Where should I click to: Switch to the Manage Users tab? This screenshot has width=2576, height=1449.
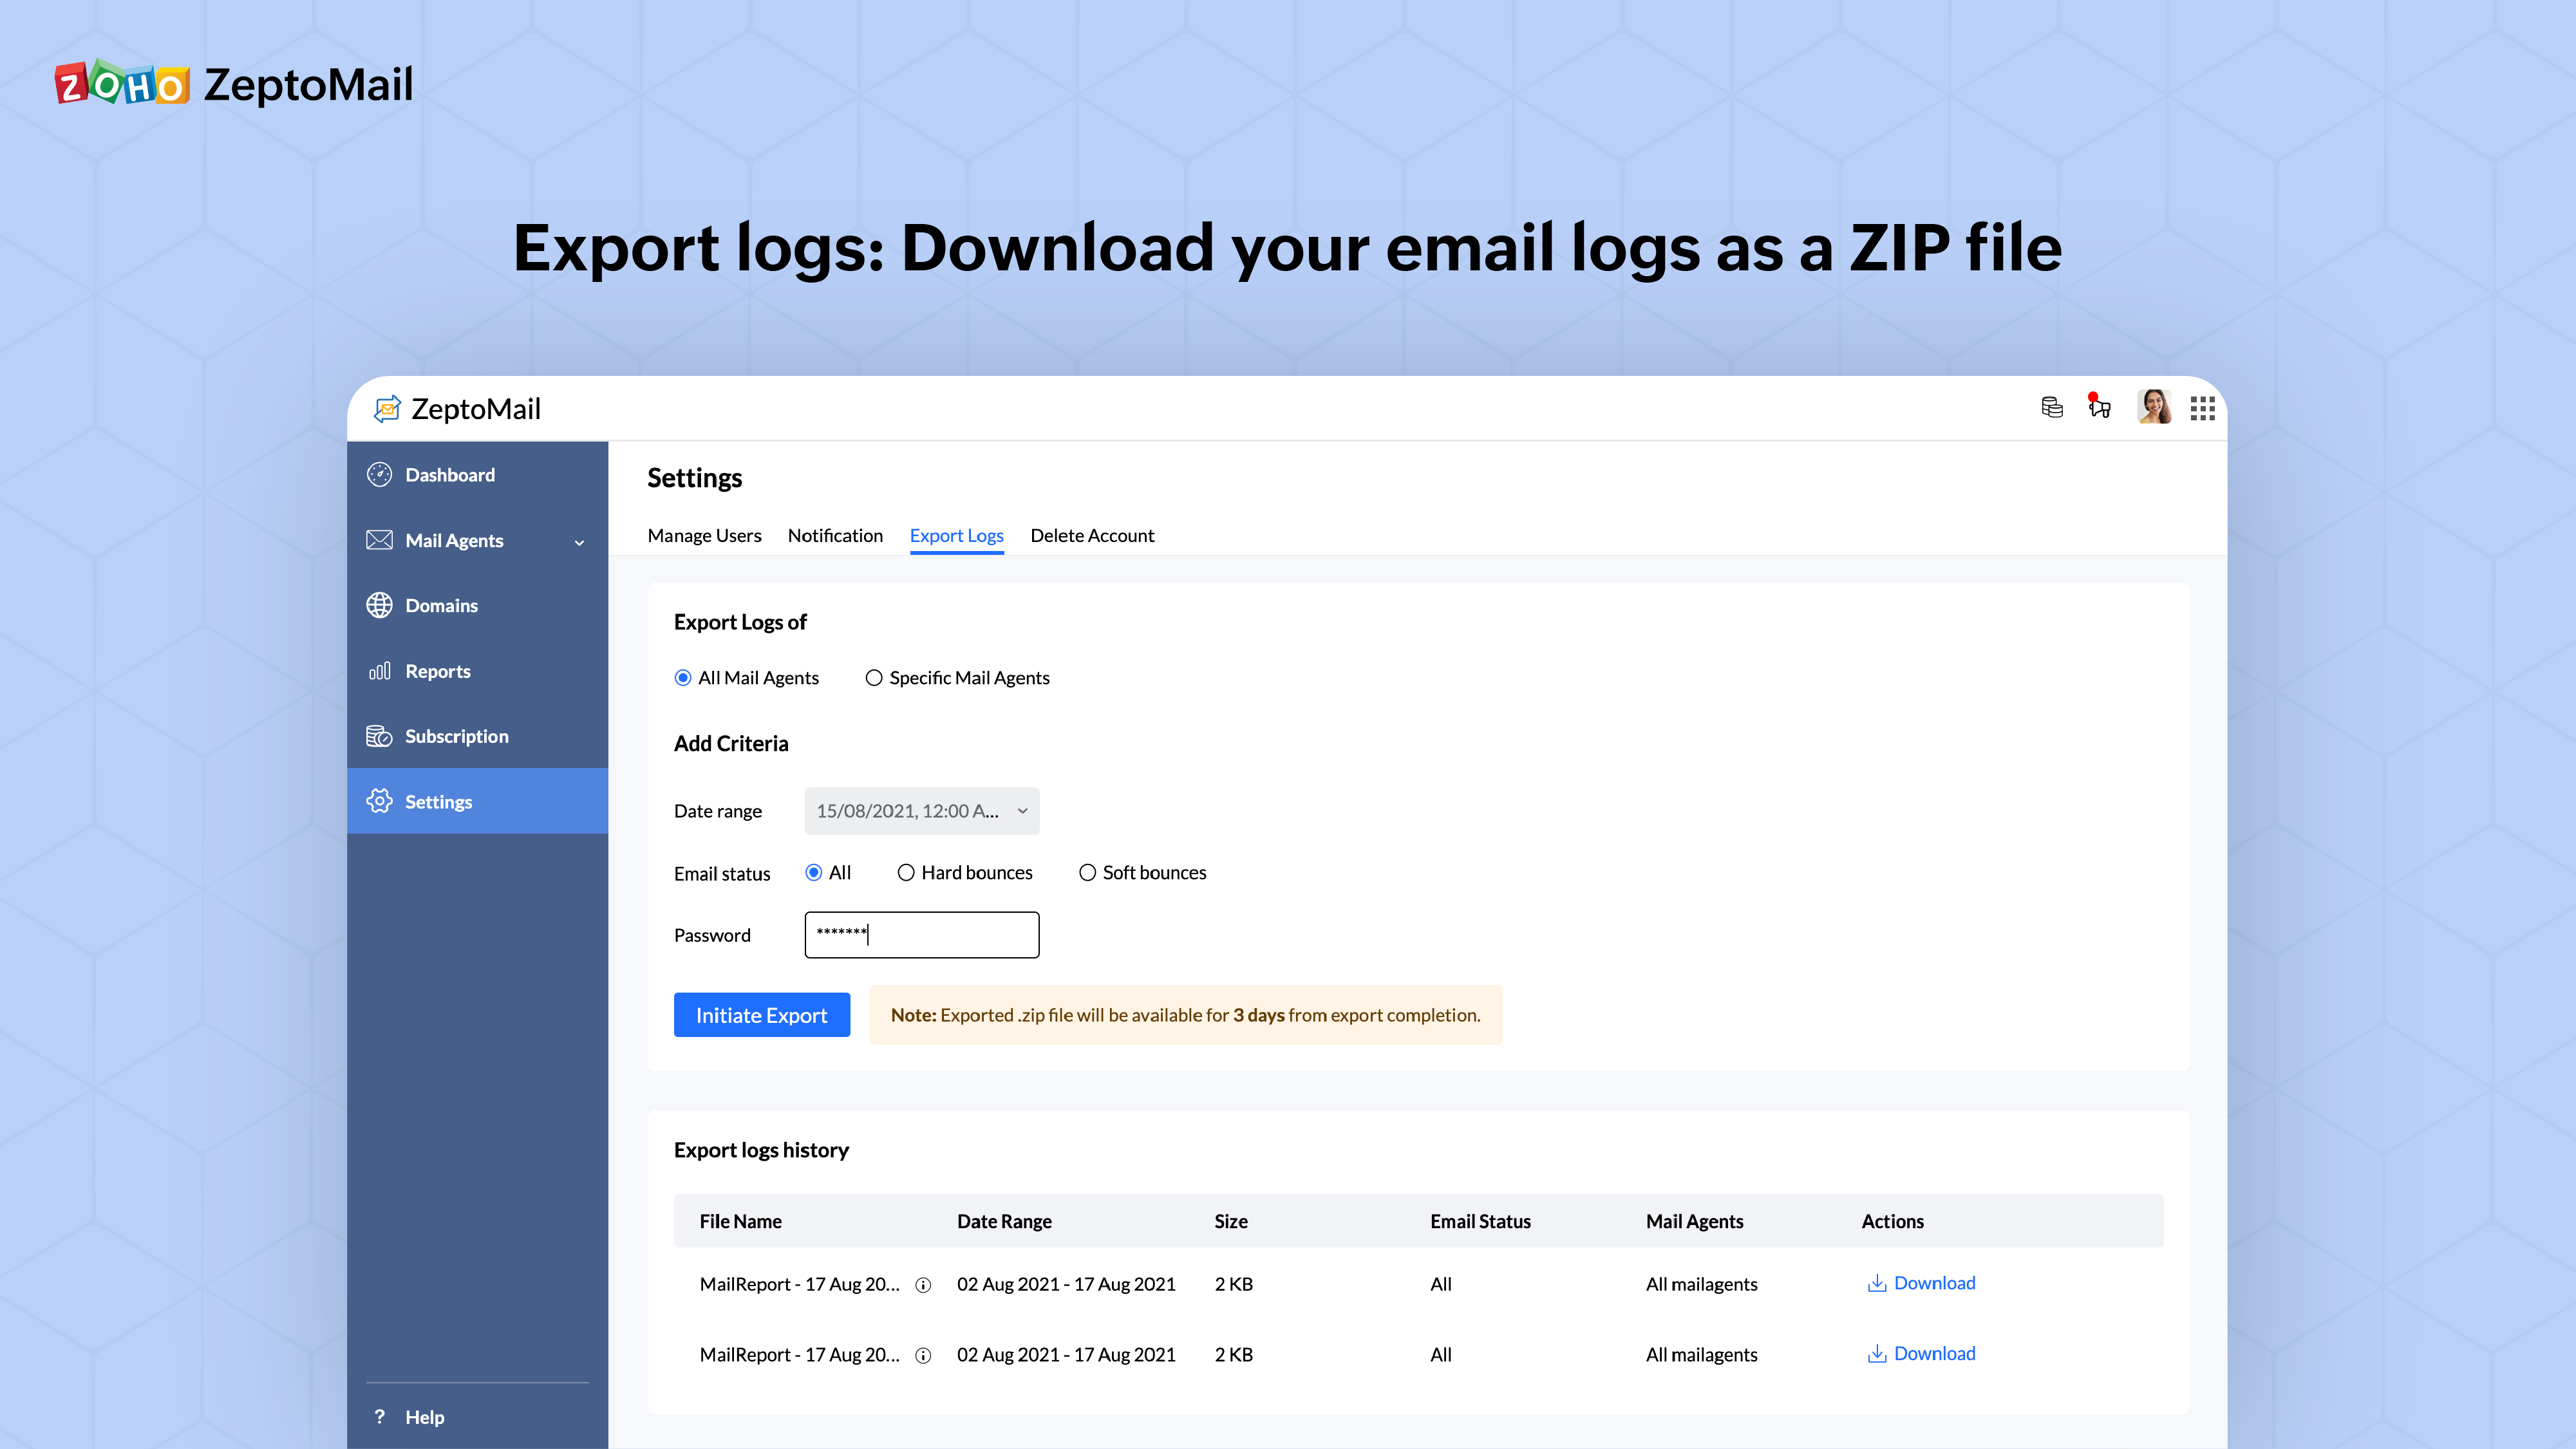(x=704, y=536)
